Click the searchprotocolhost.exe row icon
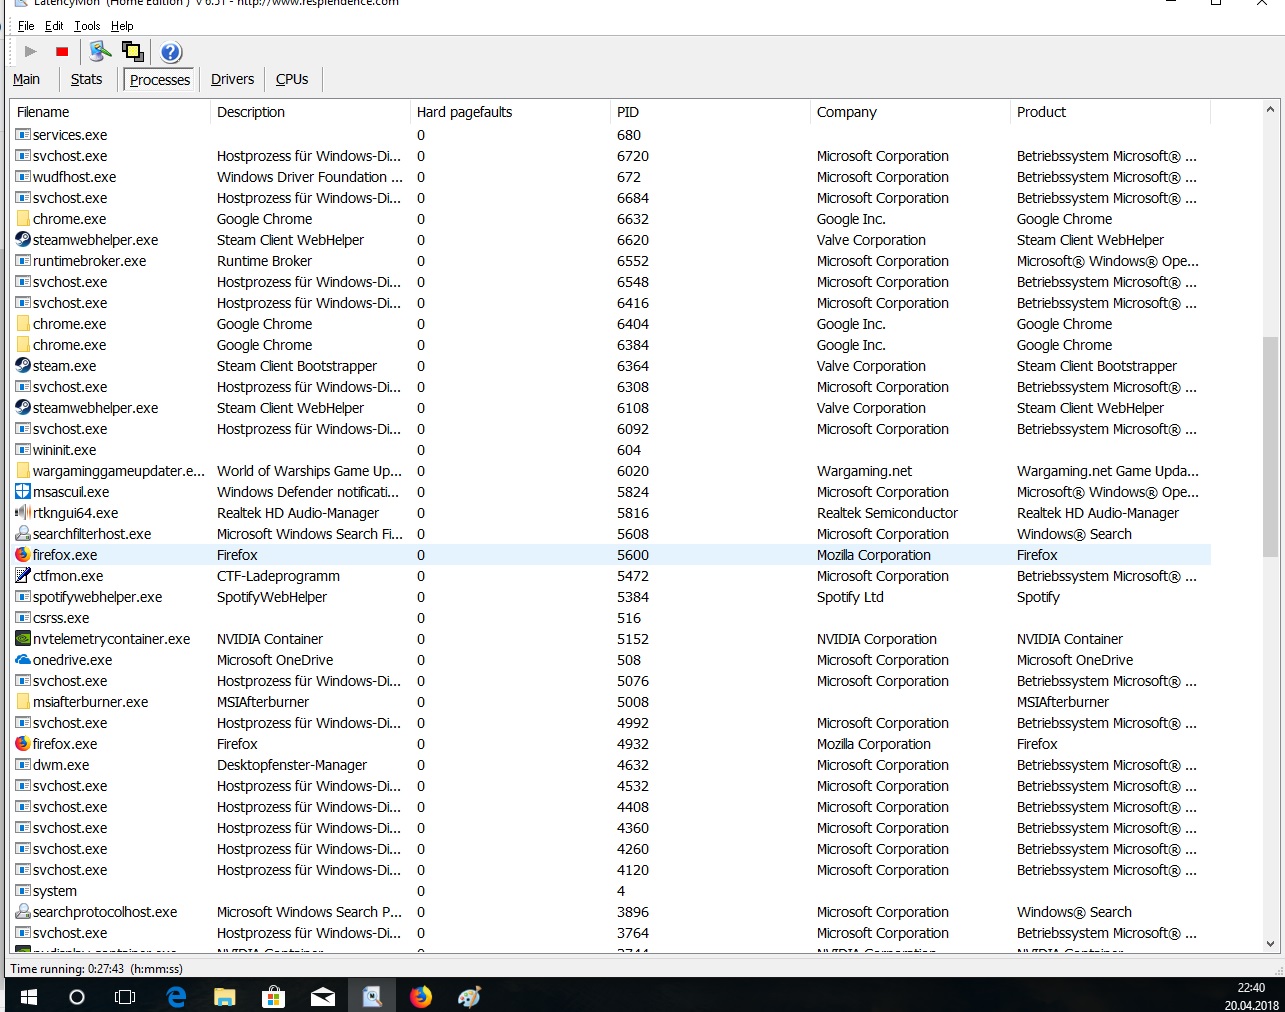1285x1012 pixels. [x=23, y=912]
